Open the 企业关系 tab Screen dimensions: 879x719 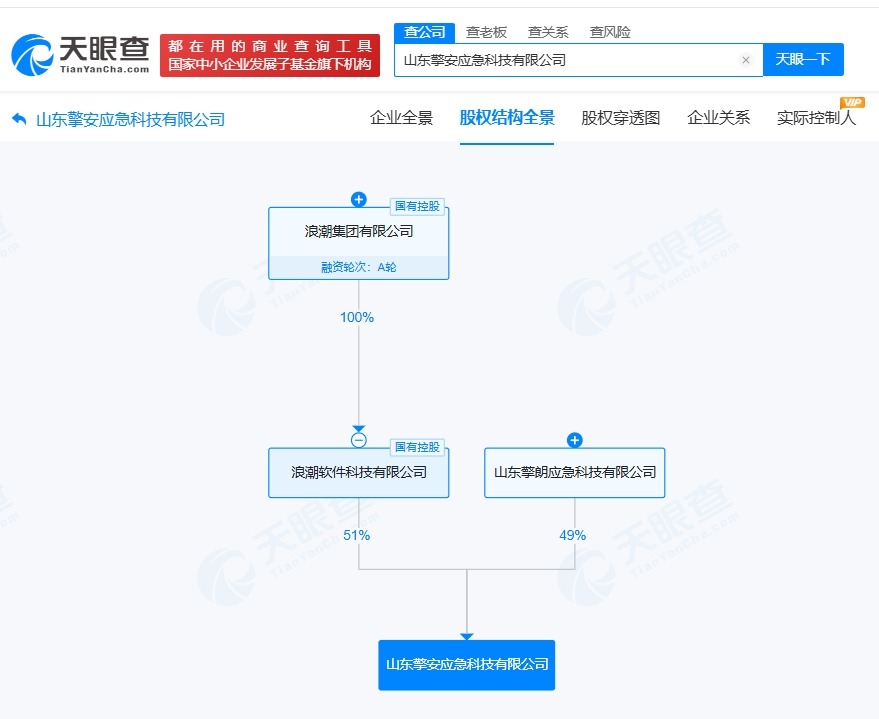click(x=718, y=117)
